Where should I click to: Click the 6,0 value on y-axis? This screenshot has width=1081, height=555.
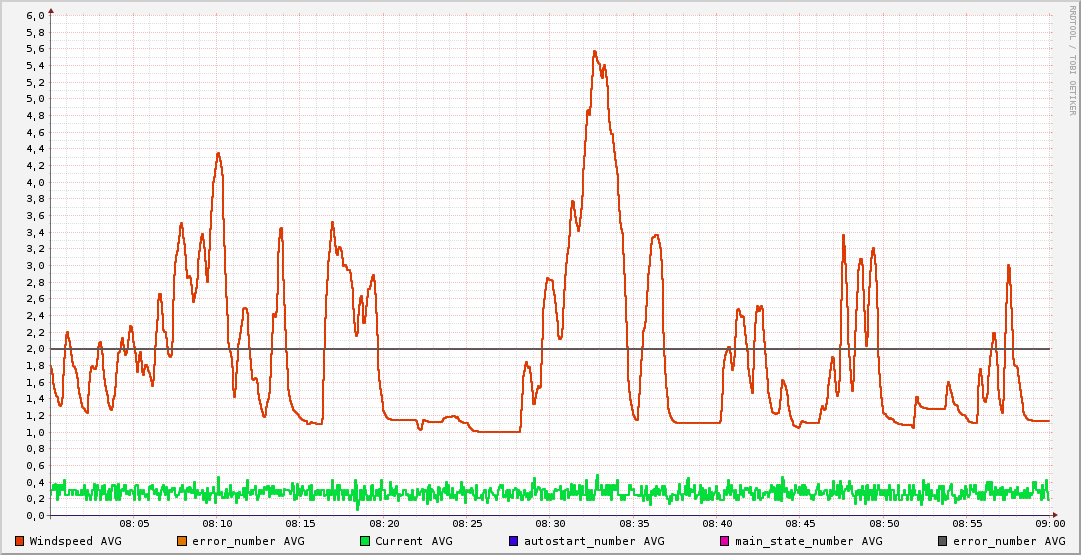34,16
